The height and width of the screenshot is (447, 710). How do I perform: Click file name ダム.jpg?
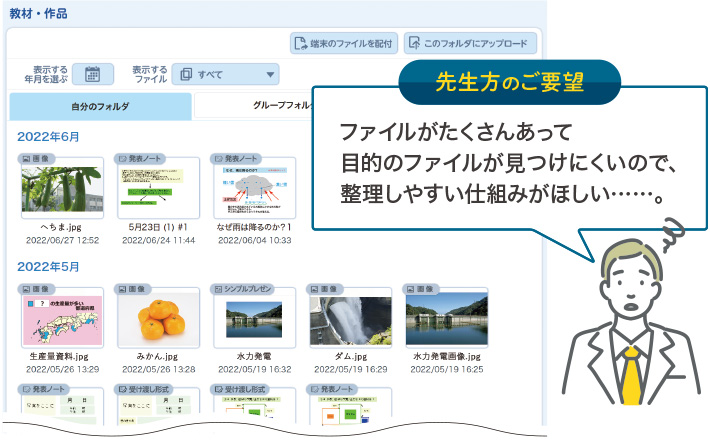point(351,357)
